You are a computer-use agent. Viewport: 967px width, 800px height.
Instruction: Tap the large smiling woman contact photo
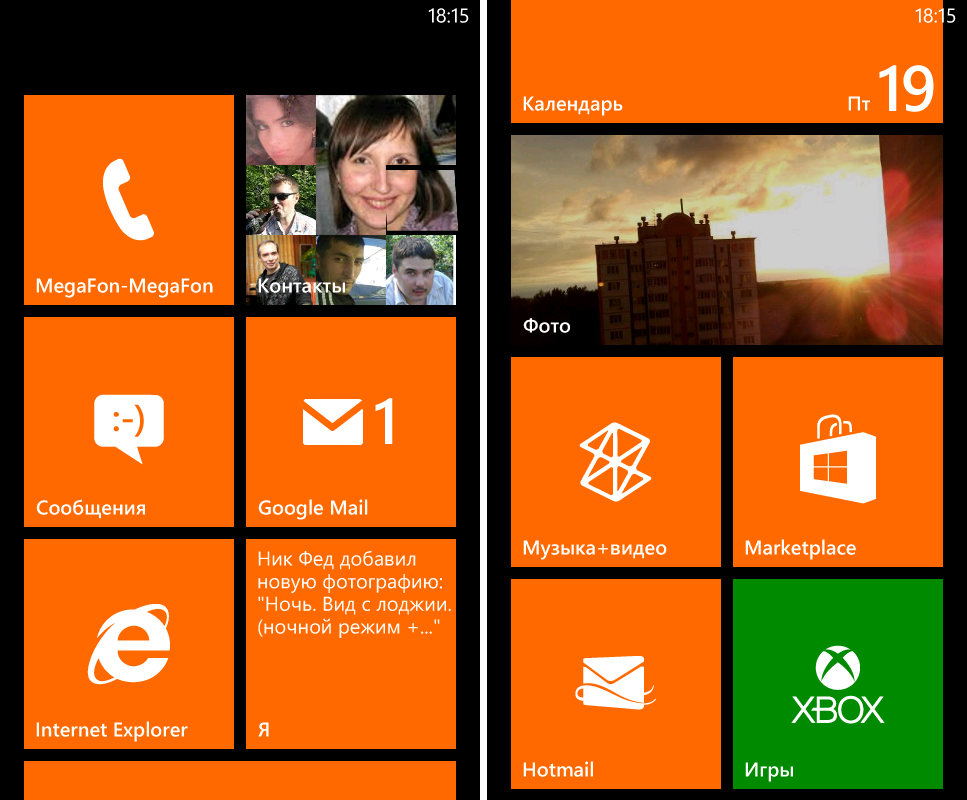pos(386,165)
